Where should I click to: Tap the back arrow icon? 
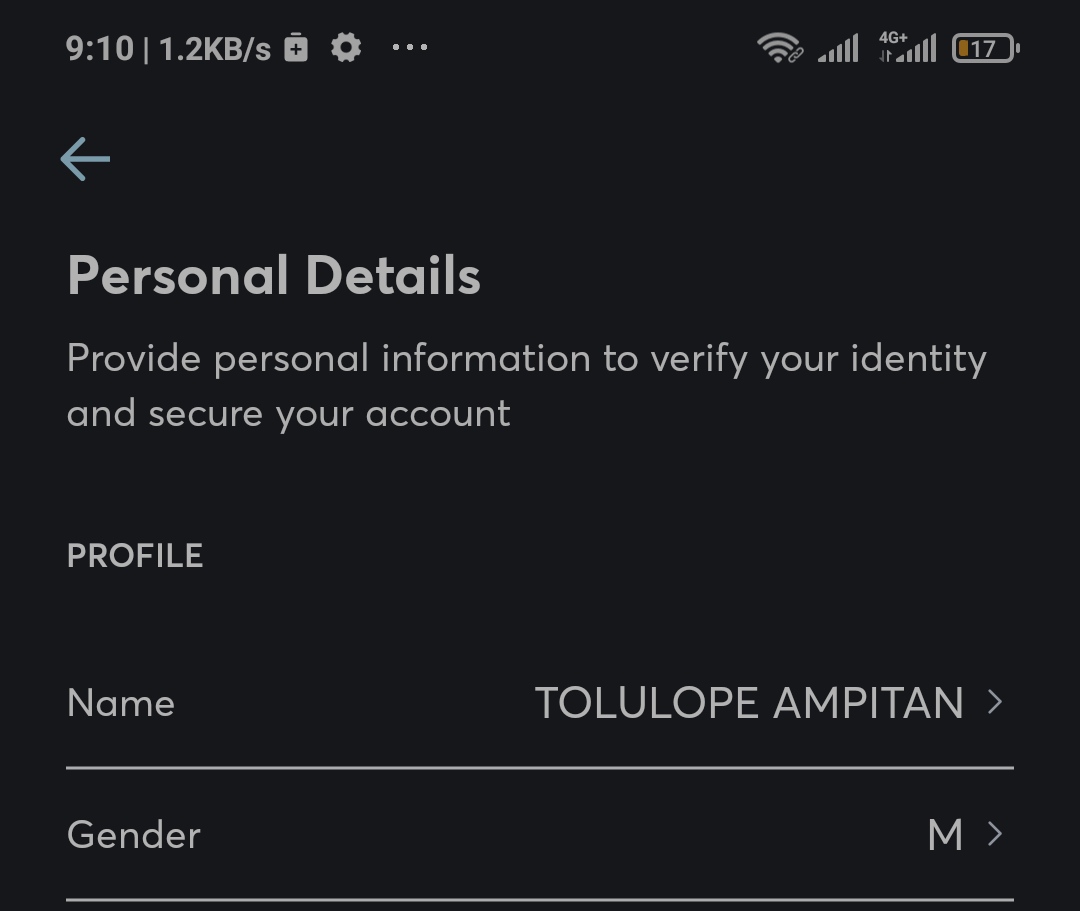pos(85,159)
